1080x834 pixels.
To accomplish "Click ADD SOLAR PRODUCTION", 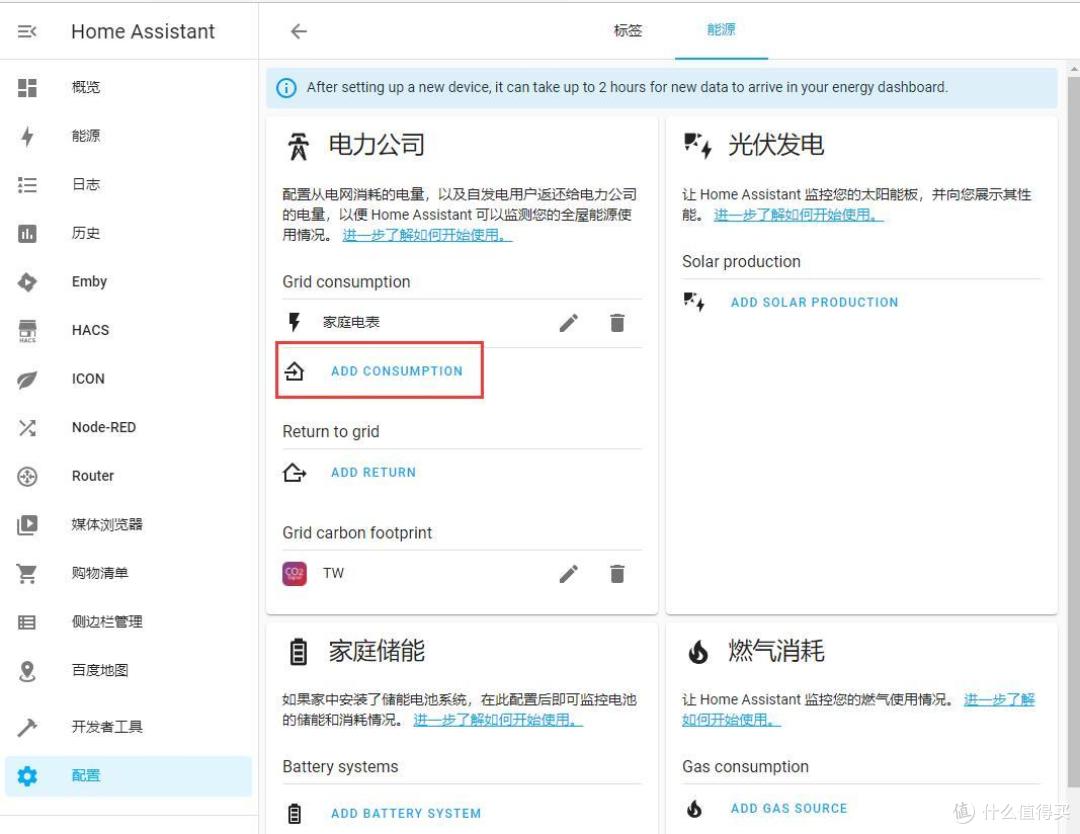I will click(814, 302).
